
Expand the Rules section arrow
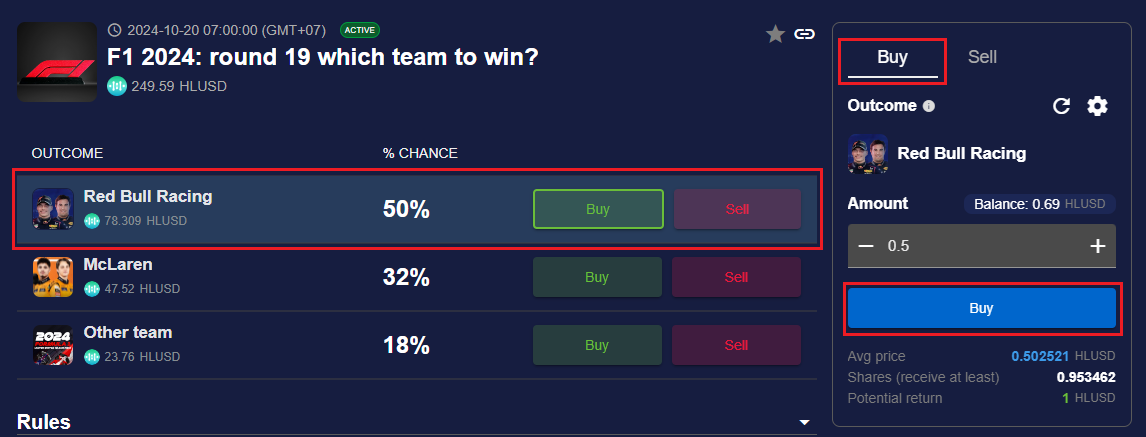(805, 423)
